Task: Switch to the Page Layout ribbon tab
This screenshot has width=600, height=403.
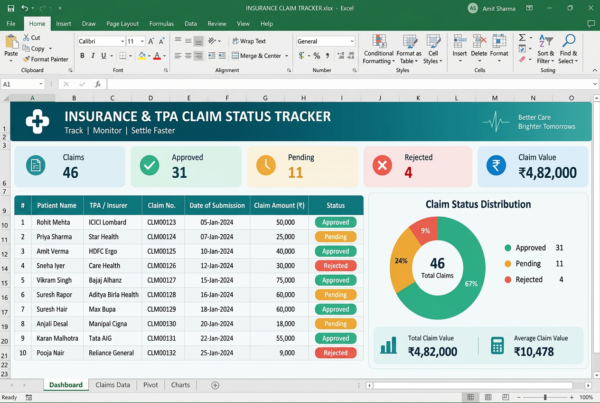Action: click(122, 24)
